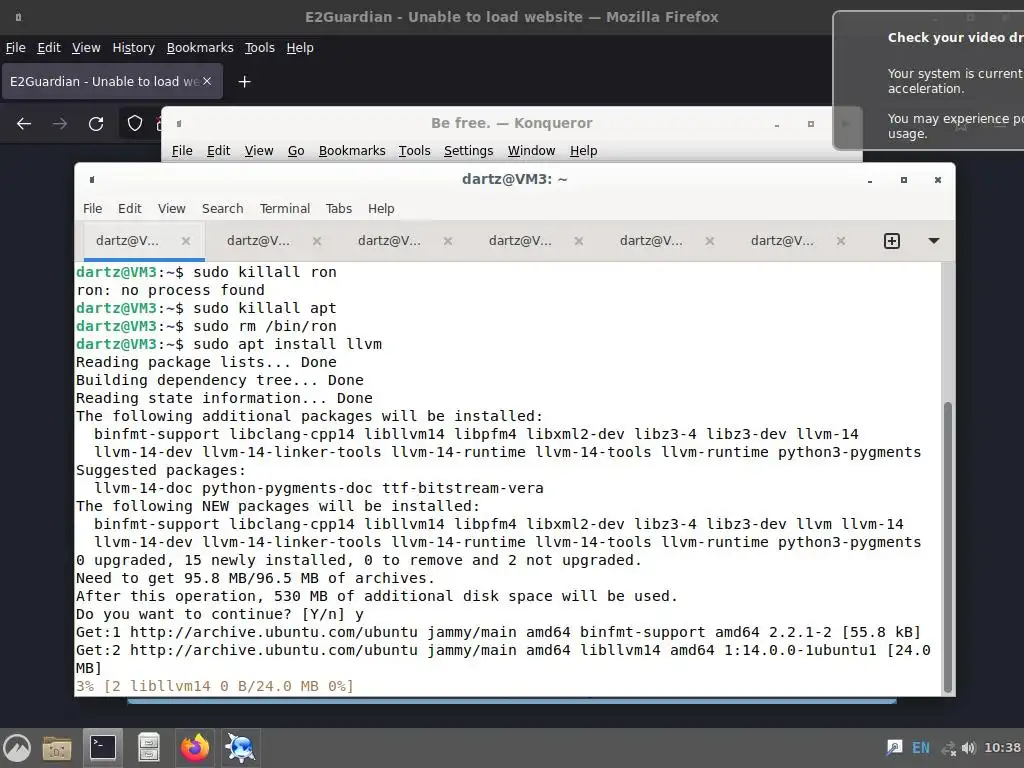Open the Edit menu in the terminal window

tap(129, 208)
